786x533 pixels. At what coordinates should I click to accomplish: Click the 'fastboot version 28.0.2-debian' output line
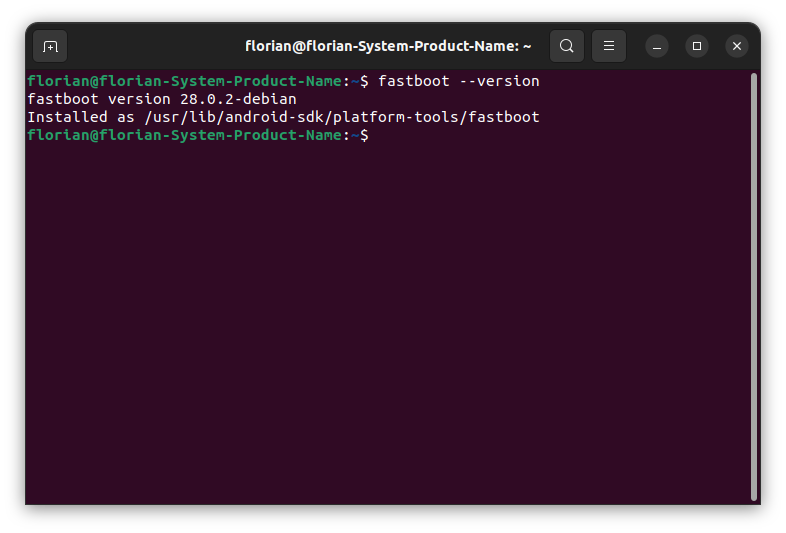tap(162, 99)
